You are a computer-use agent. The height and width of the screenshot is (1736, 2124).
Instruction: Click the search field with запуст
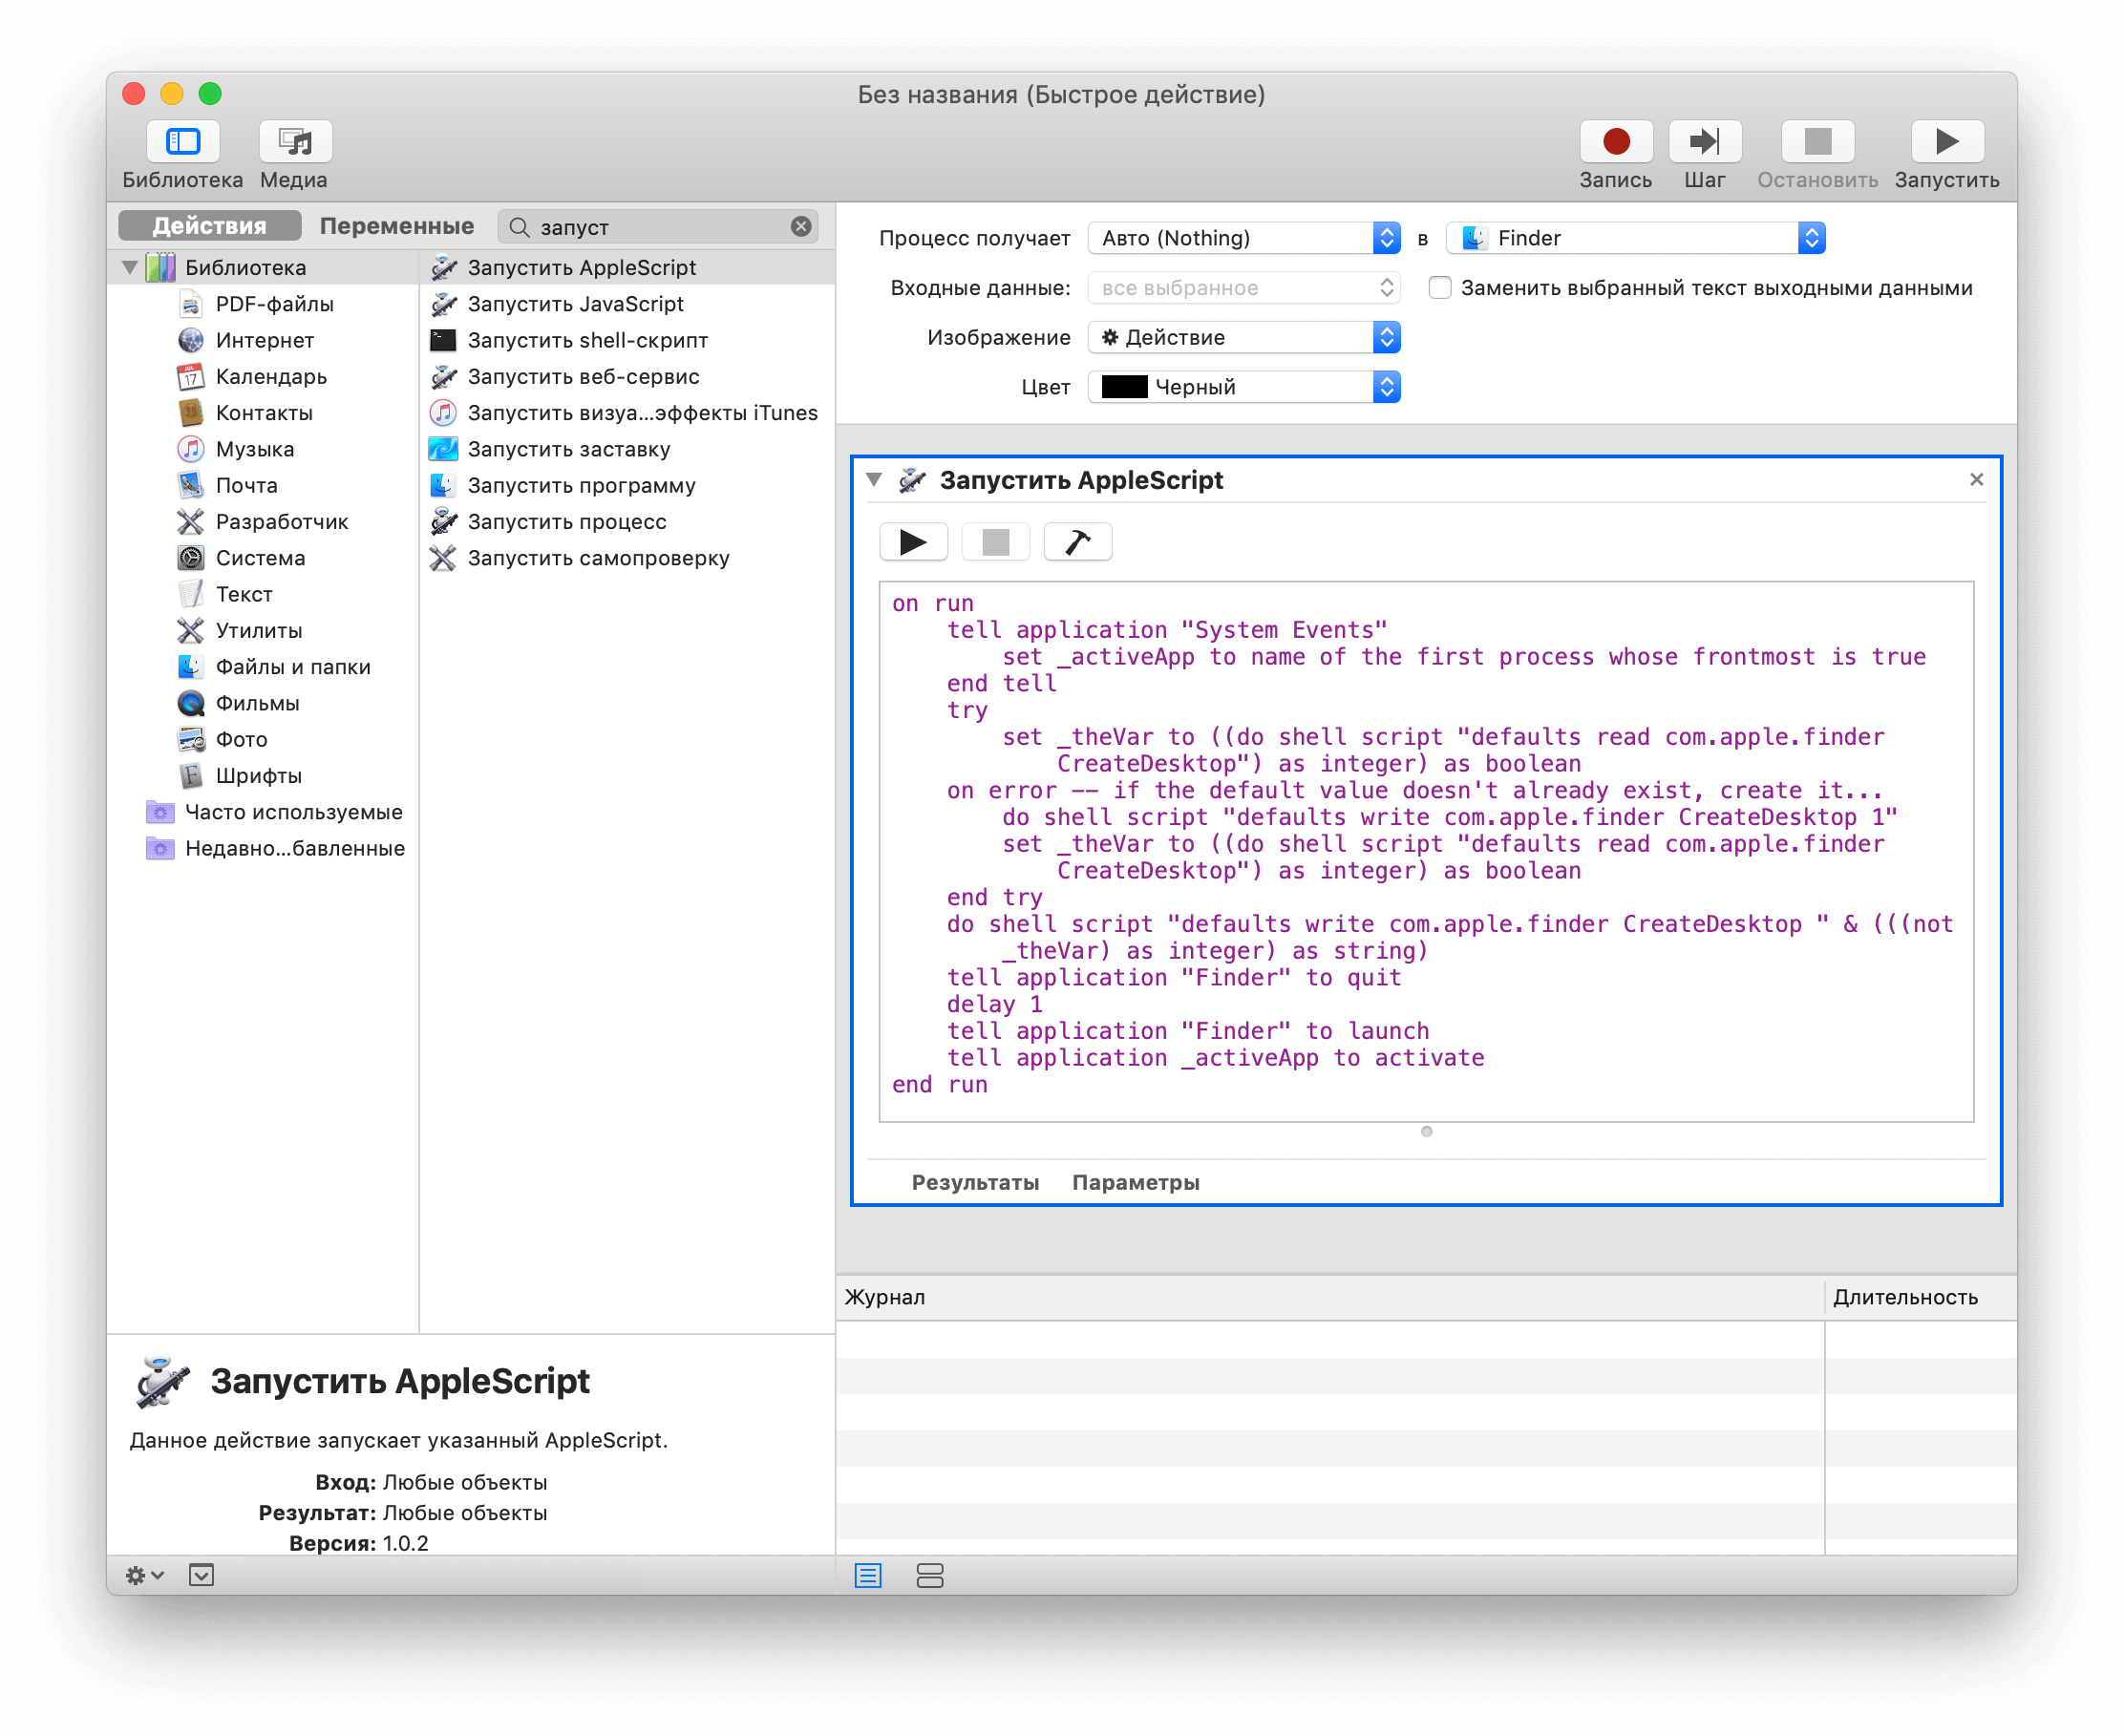pyautogui.click(x=660, y=227)
